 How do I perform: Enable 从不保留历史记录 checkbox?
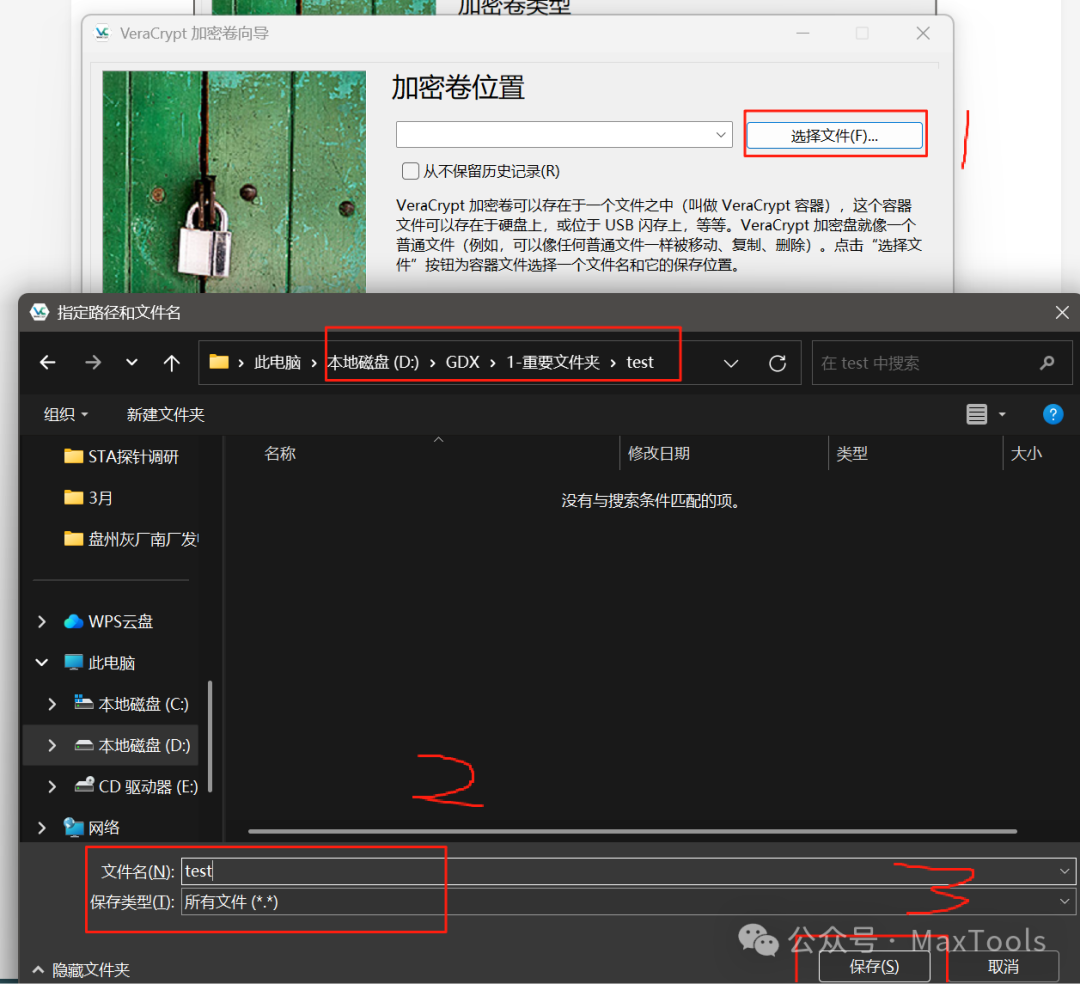[411, 171]
